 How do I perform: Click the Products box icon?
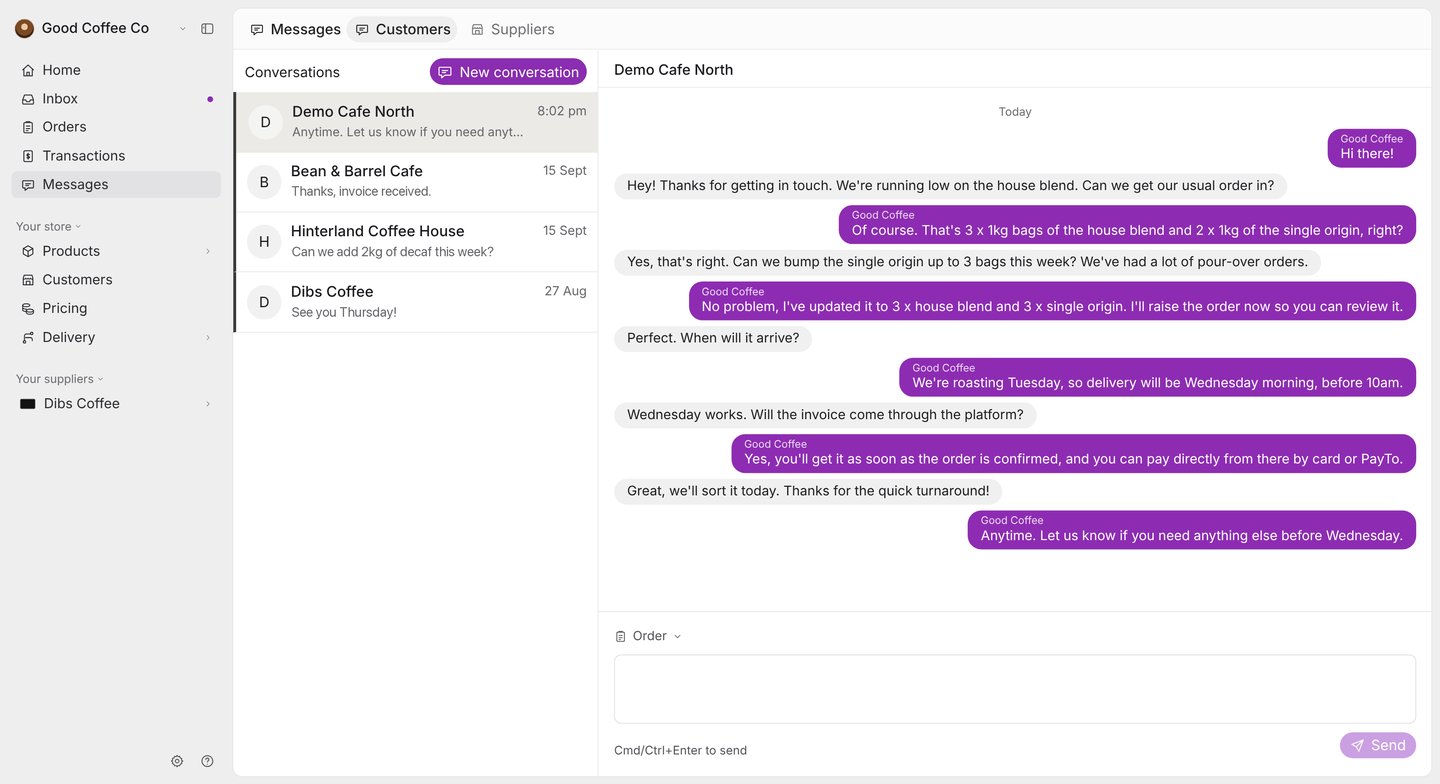[x=28, y=251]
